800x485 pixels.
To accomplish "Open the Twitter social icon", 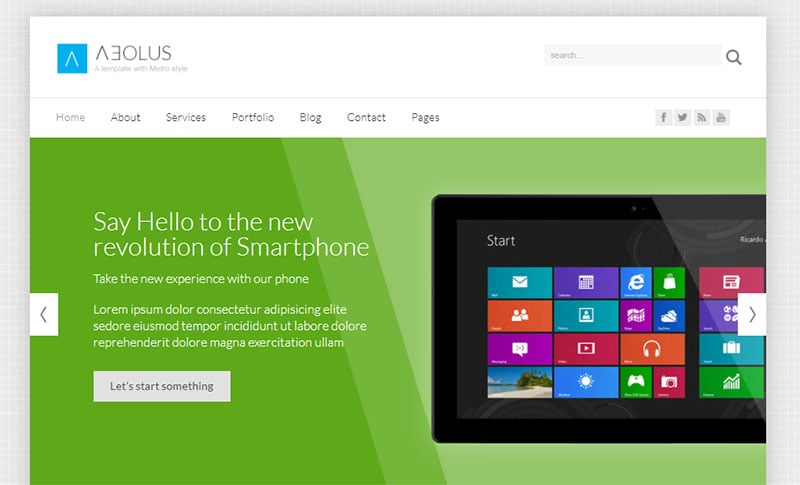I will [x=683, y=117].
